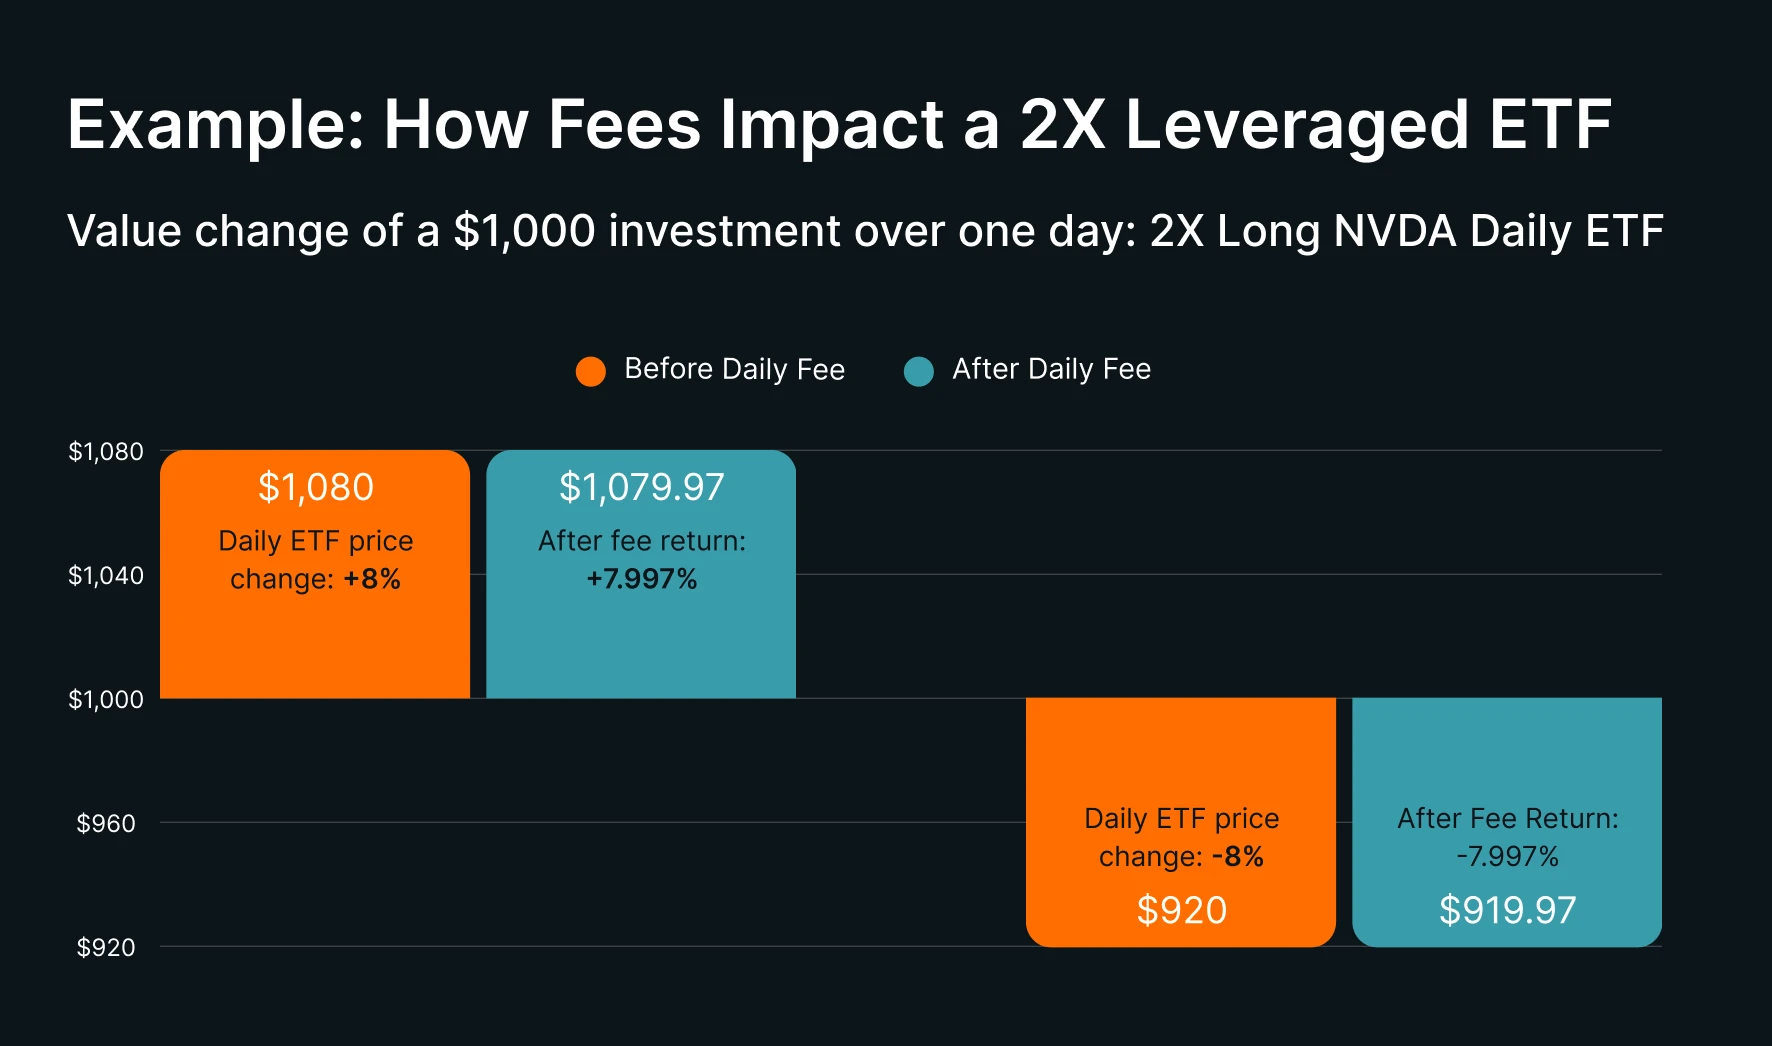Click the $1,079.97 value in the teal bar
The width and height of the screenshot is (1772, 1046).
point(641,487)
